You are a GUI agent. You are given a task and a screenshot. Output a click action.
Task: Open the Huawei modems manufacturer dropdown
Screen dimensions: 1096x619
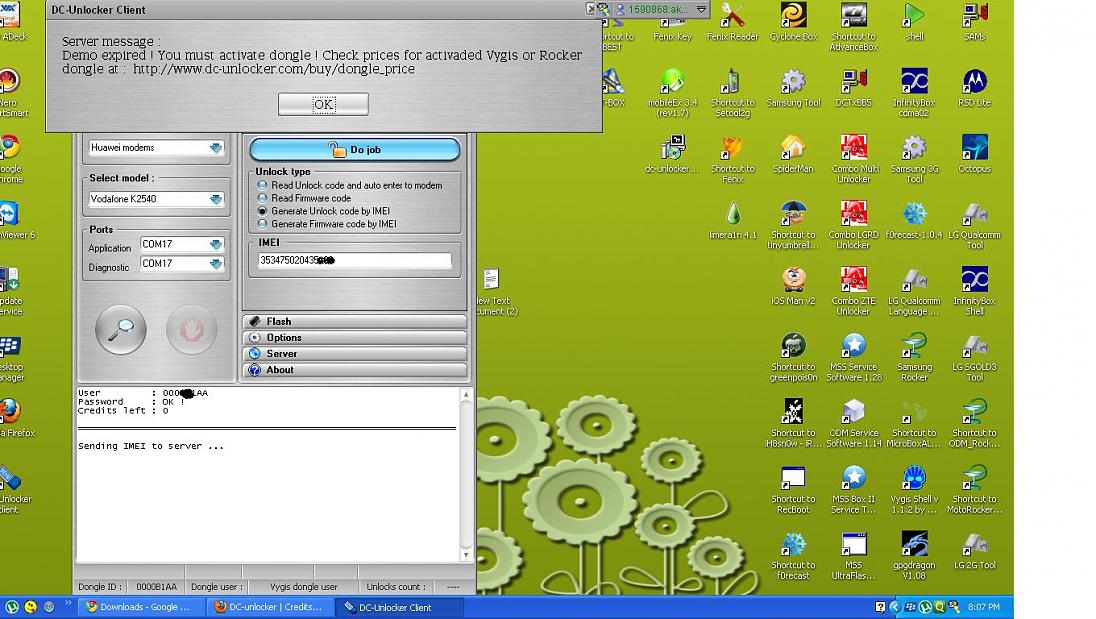click(x=216, y=148)
